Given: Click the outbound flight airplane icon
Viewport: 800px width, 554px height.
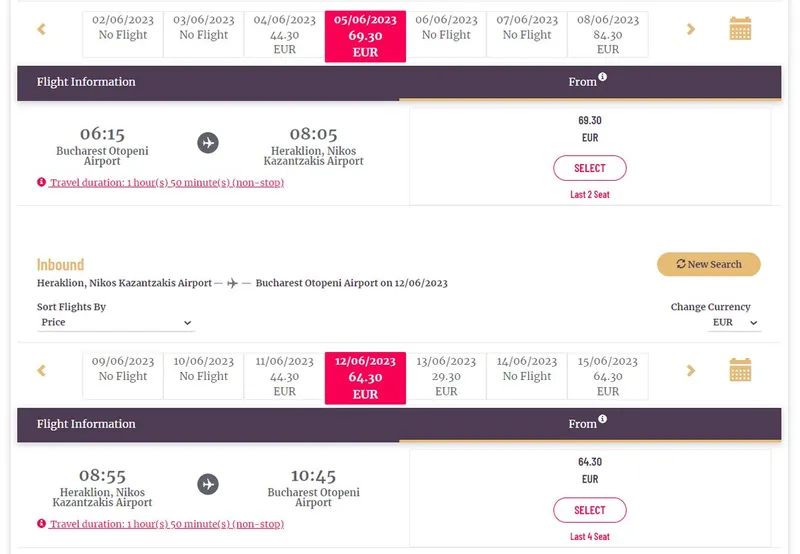Looking at the screenshot, I should coord(208,143).
